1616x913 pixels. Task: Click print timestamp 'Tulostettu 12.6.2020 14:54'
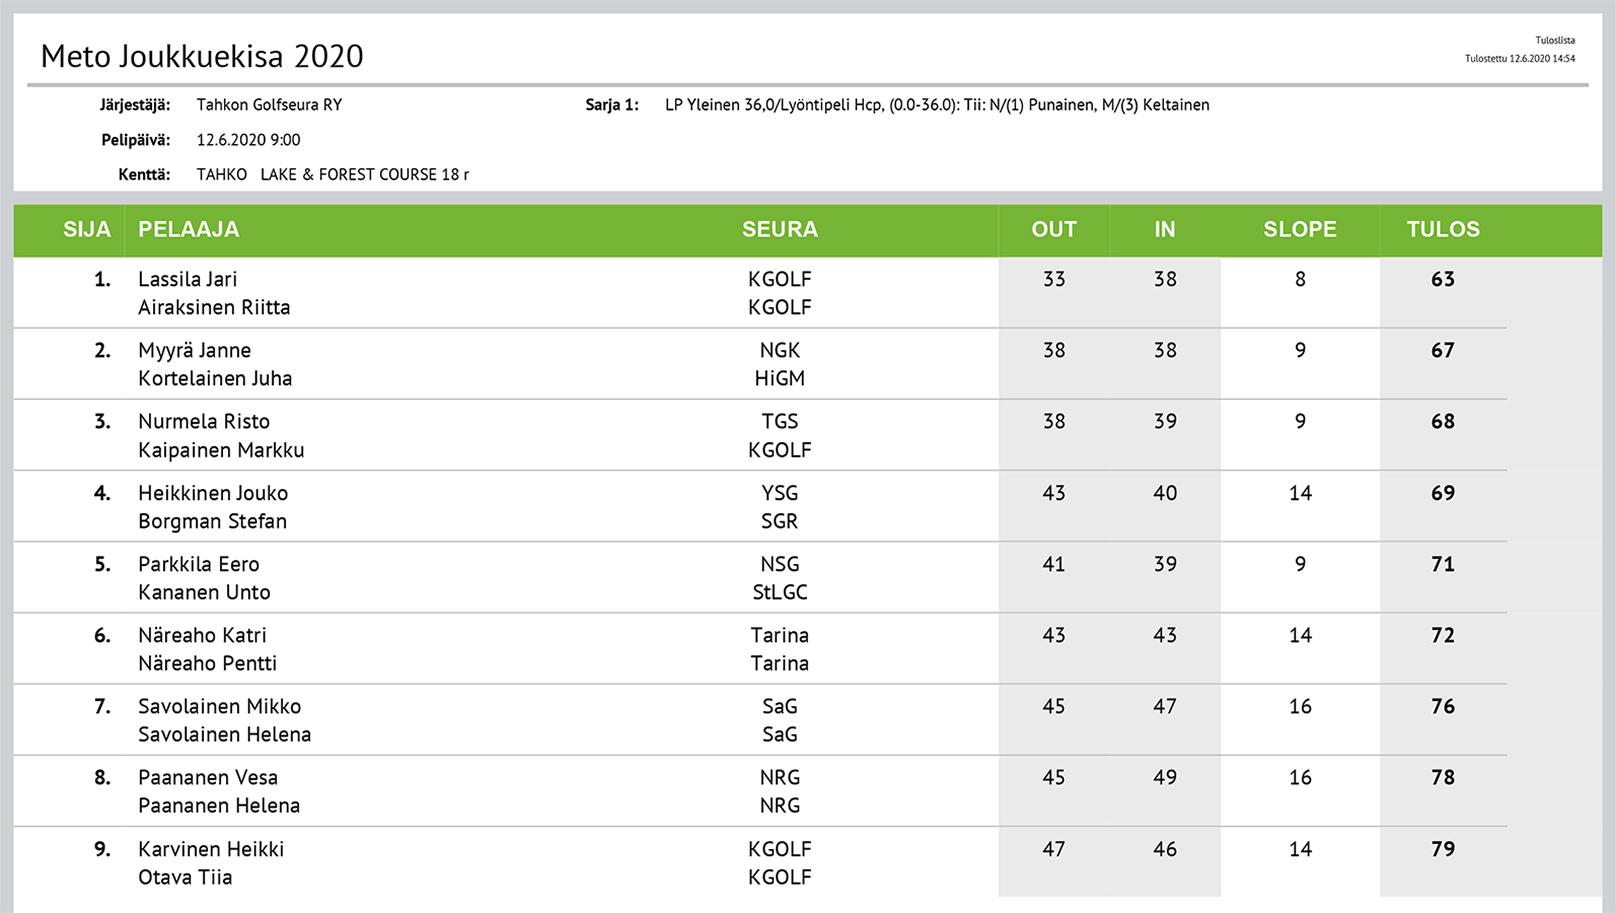[x=1520, y=59]
